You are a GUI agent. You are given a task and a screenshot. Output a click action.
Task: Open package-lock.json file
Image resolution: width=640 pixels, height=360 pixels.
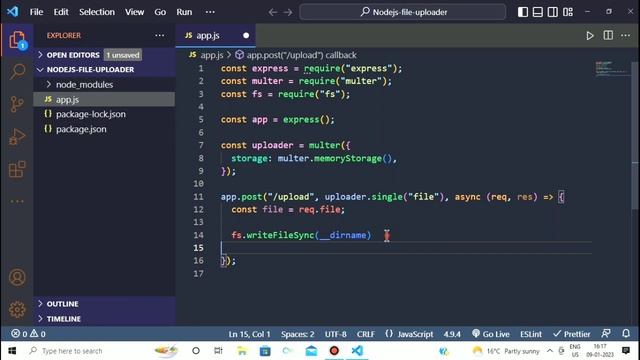[104, 114]
